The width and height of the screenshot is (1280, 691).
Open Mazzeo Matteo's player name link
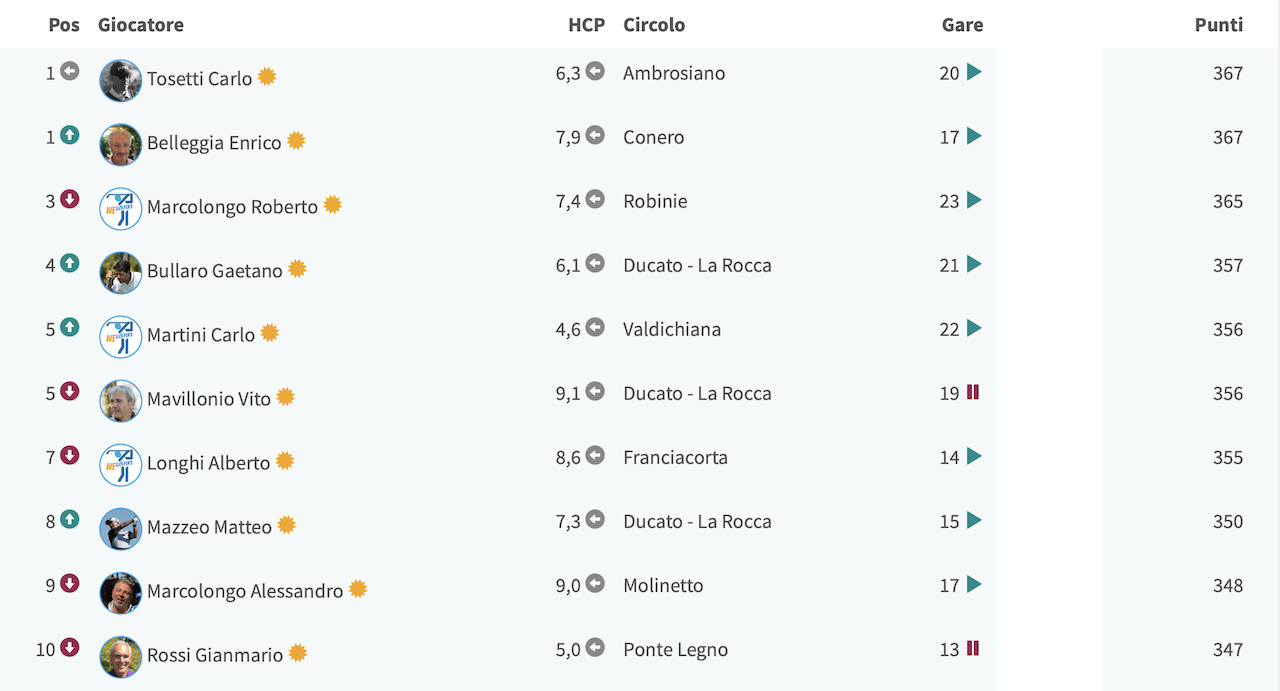[209, 527]
